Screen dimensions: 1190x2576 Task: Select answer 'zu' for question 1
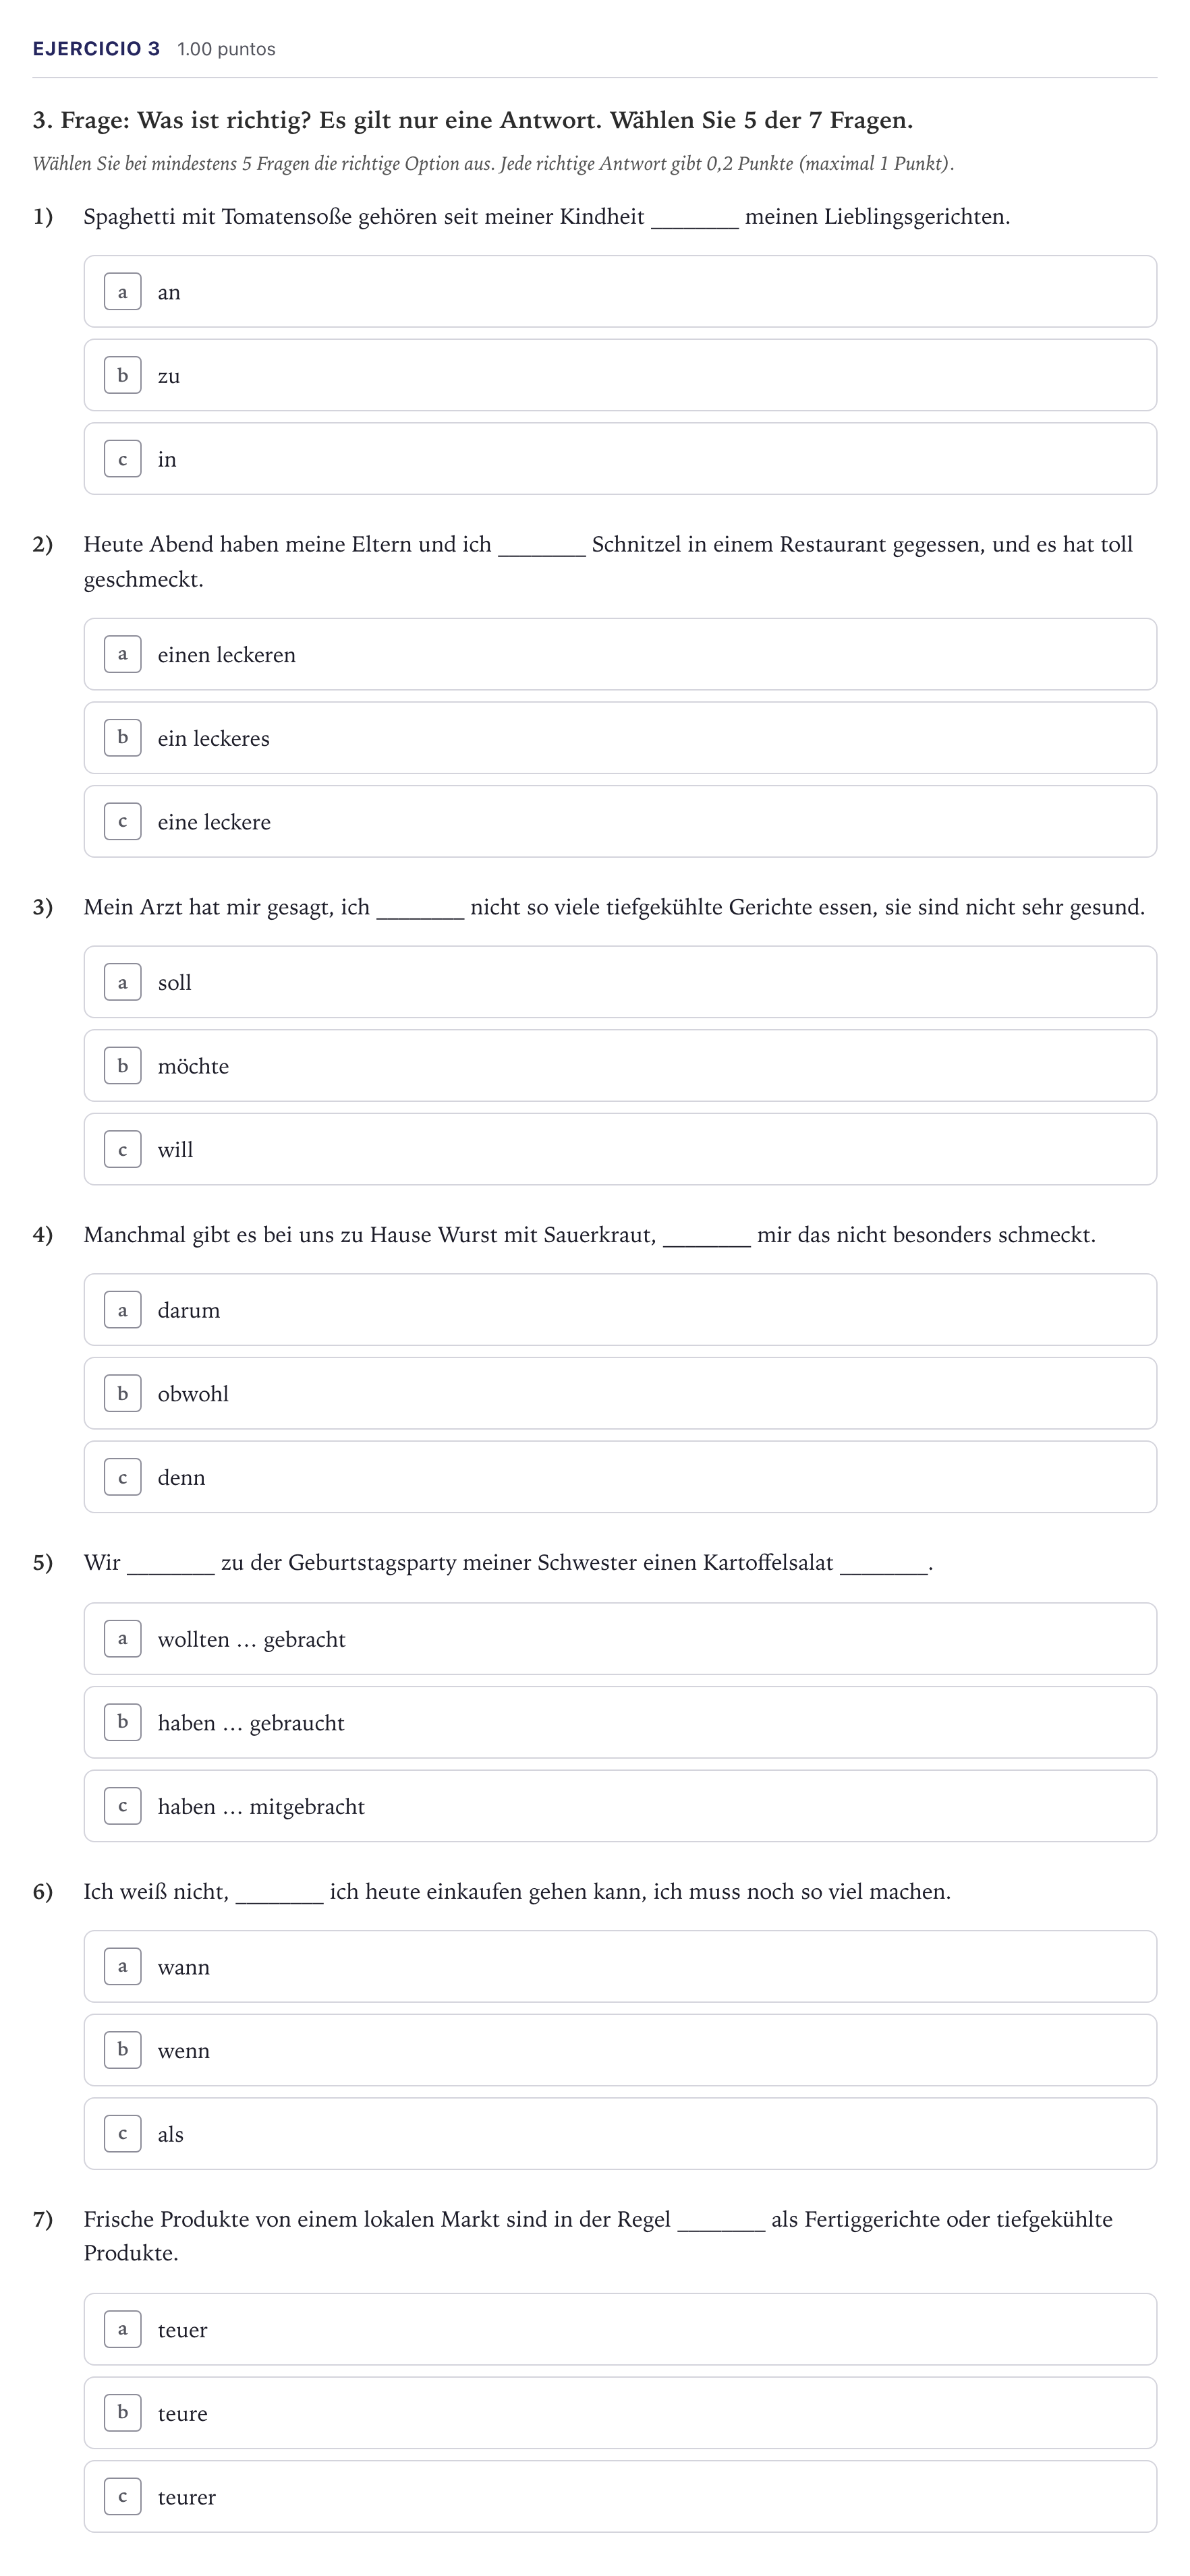tap(620, 375)
